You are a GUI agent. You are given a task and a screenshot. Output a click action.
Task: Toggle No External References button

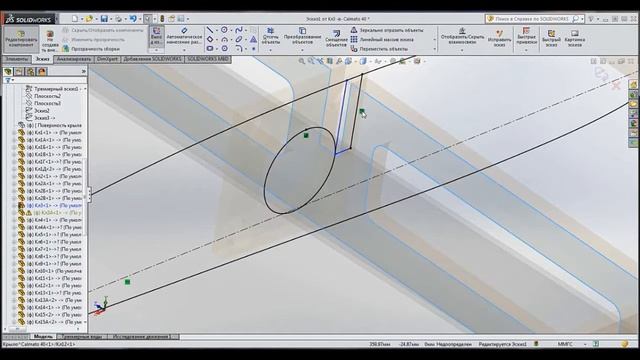tap(50, 40)
